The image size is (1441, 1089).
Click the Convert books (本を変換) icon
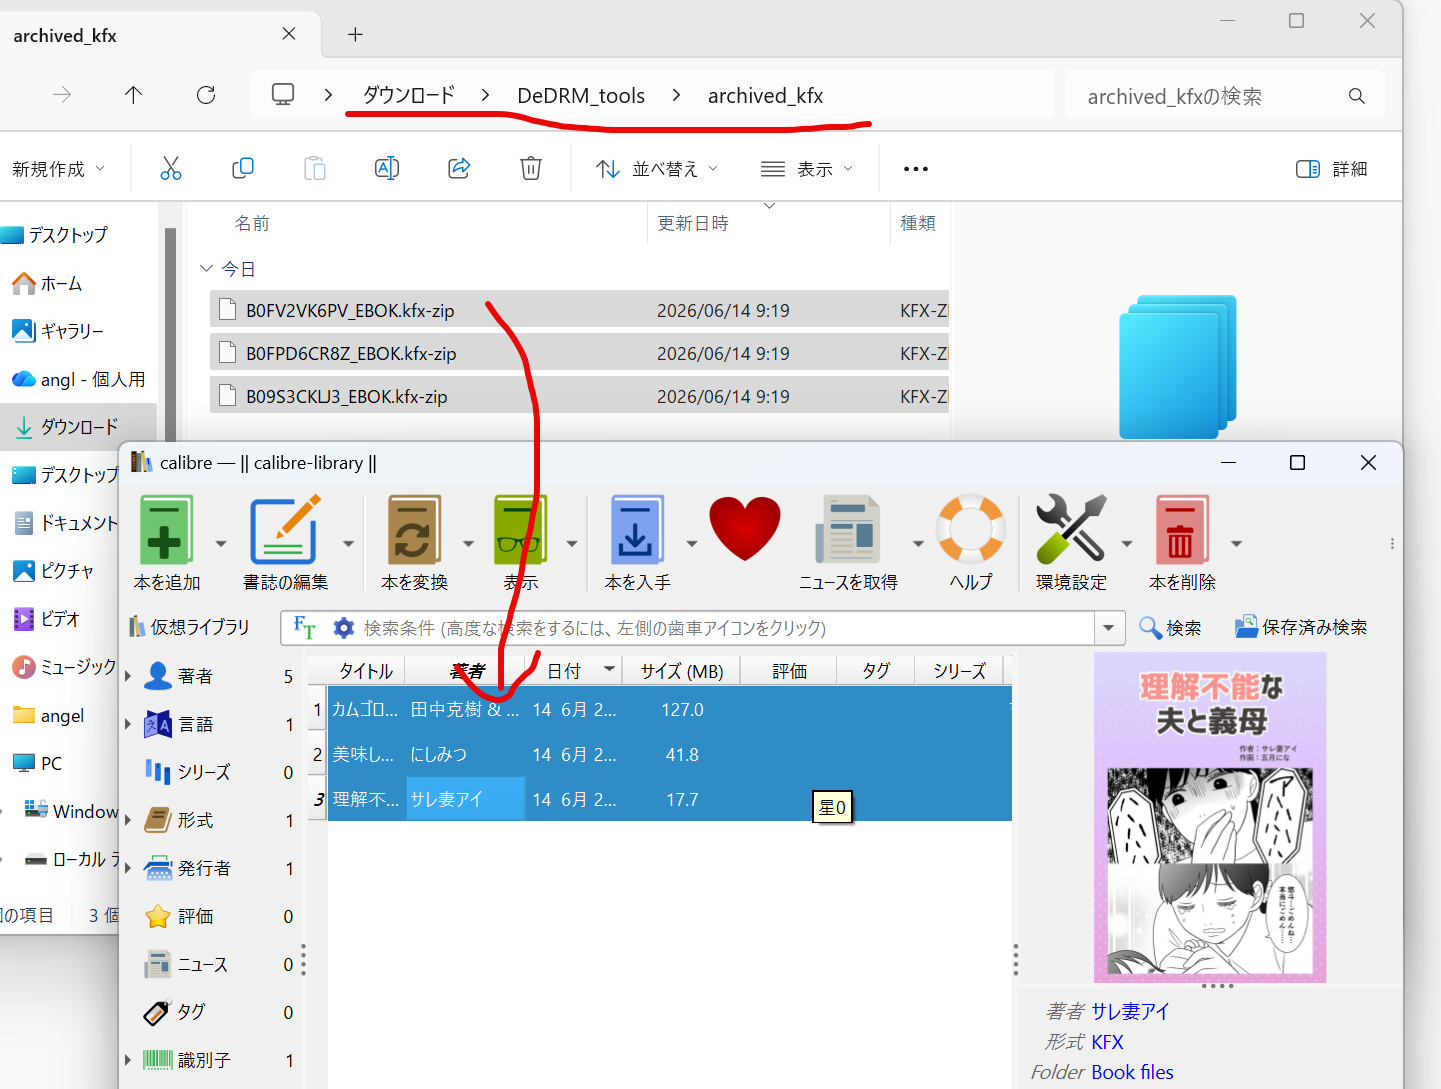point(414,530)
